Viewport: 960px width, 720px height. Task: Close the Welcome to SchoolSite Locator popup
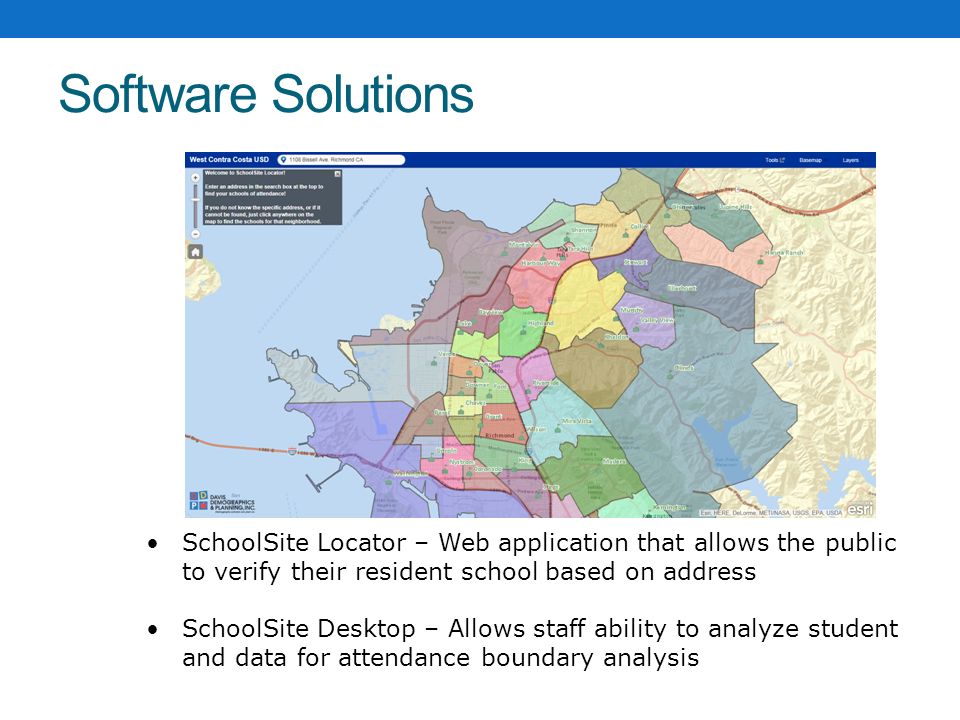[337, 174]
